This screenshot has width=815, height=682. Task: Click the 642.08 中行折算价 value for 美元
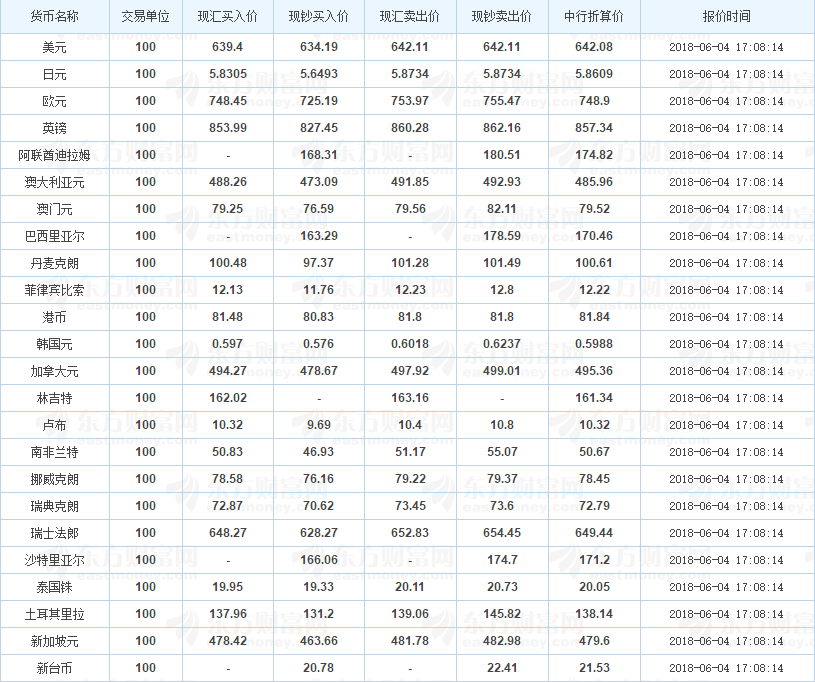(594, 47)
